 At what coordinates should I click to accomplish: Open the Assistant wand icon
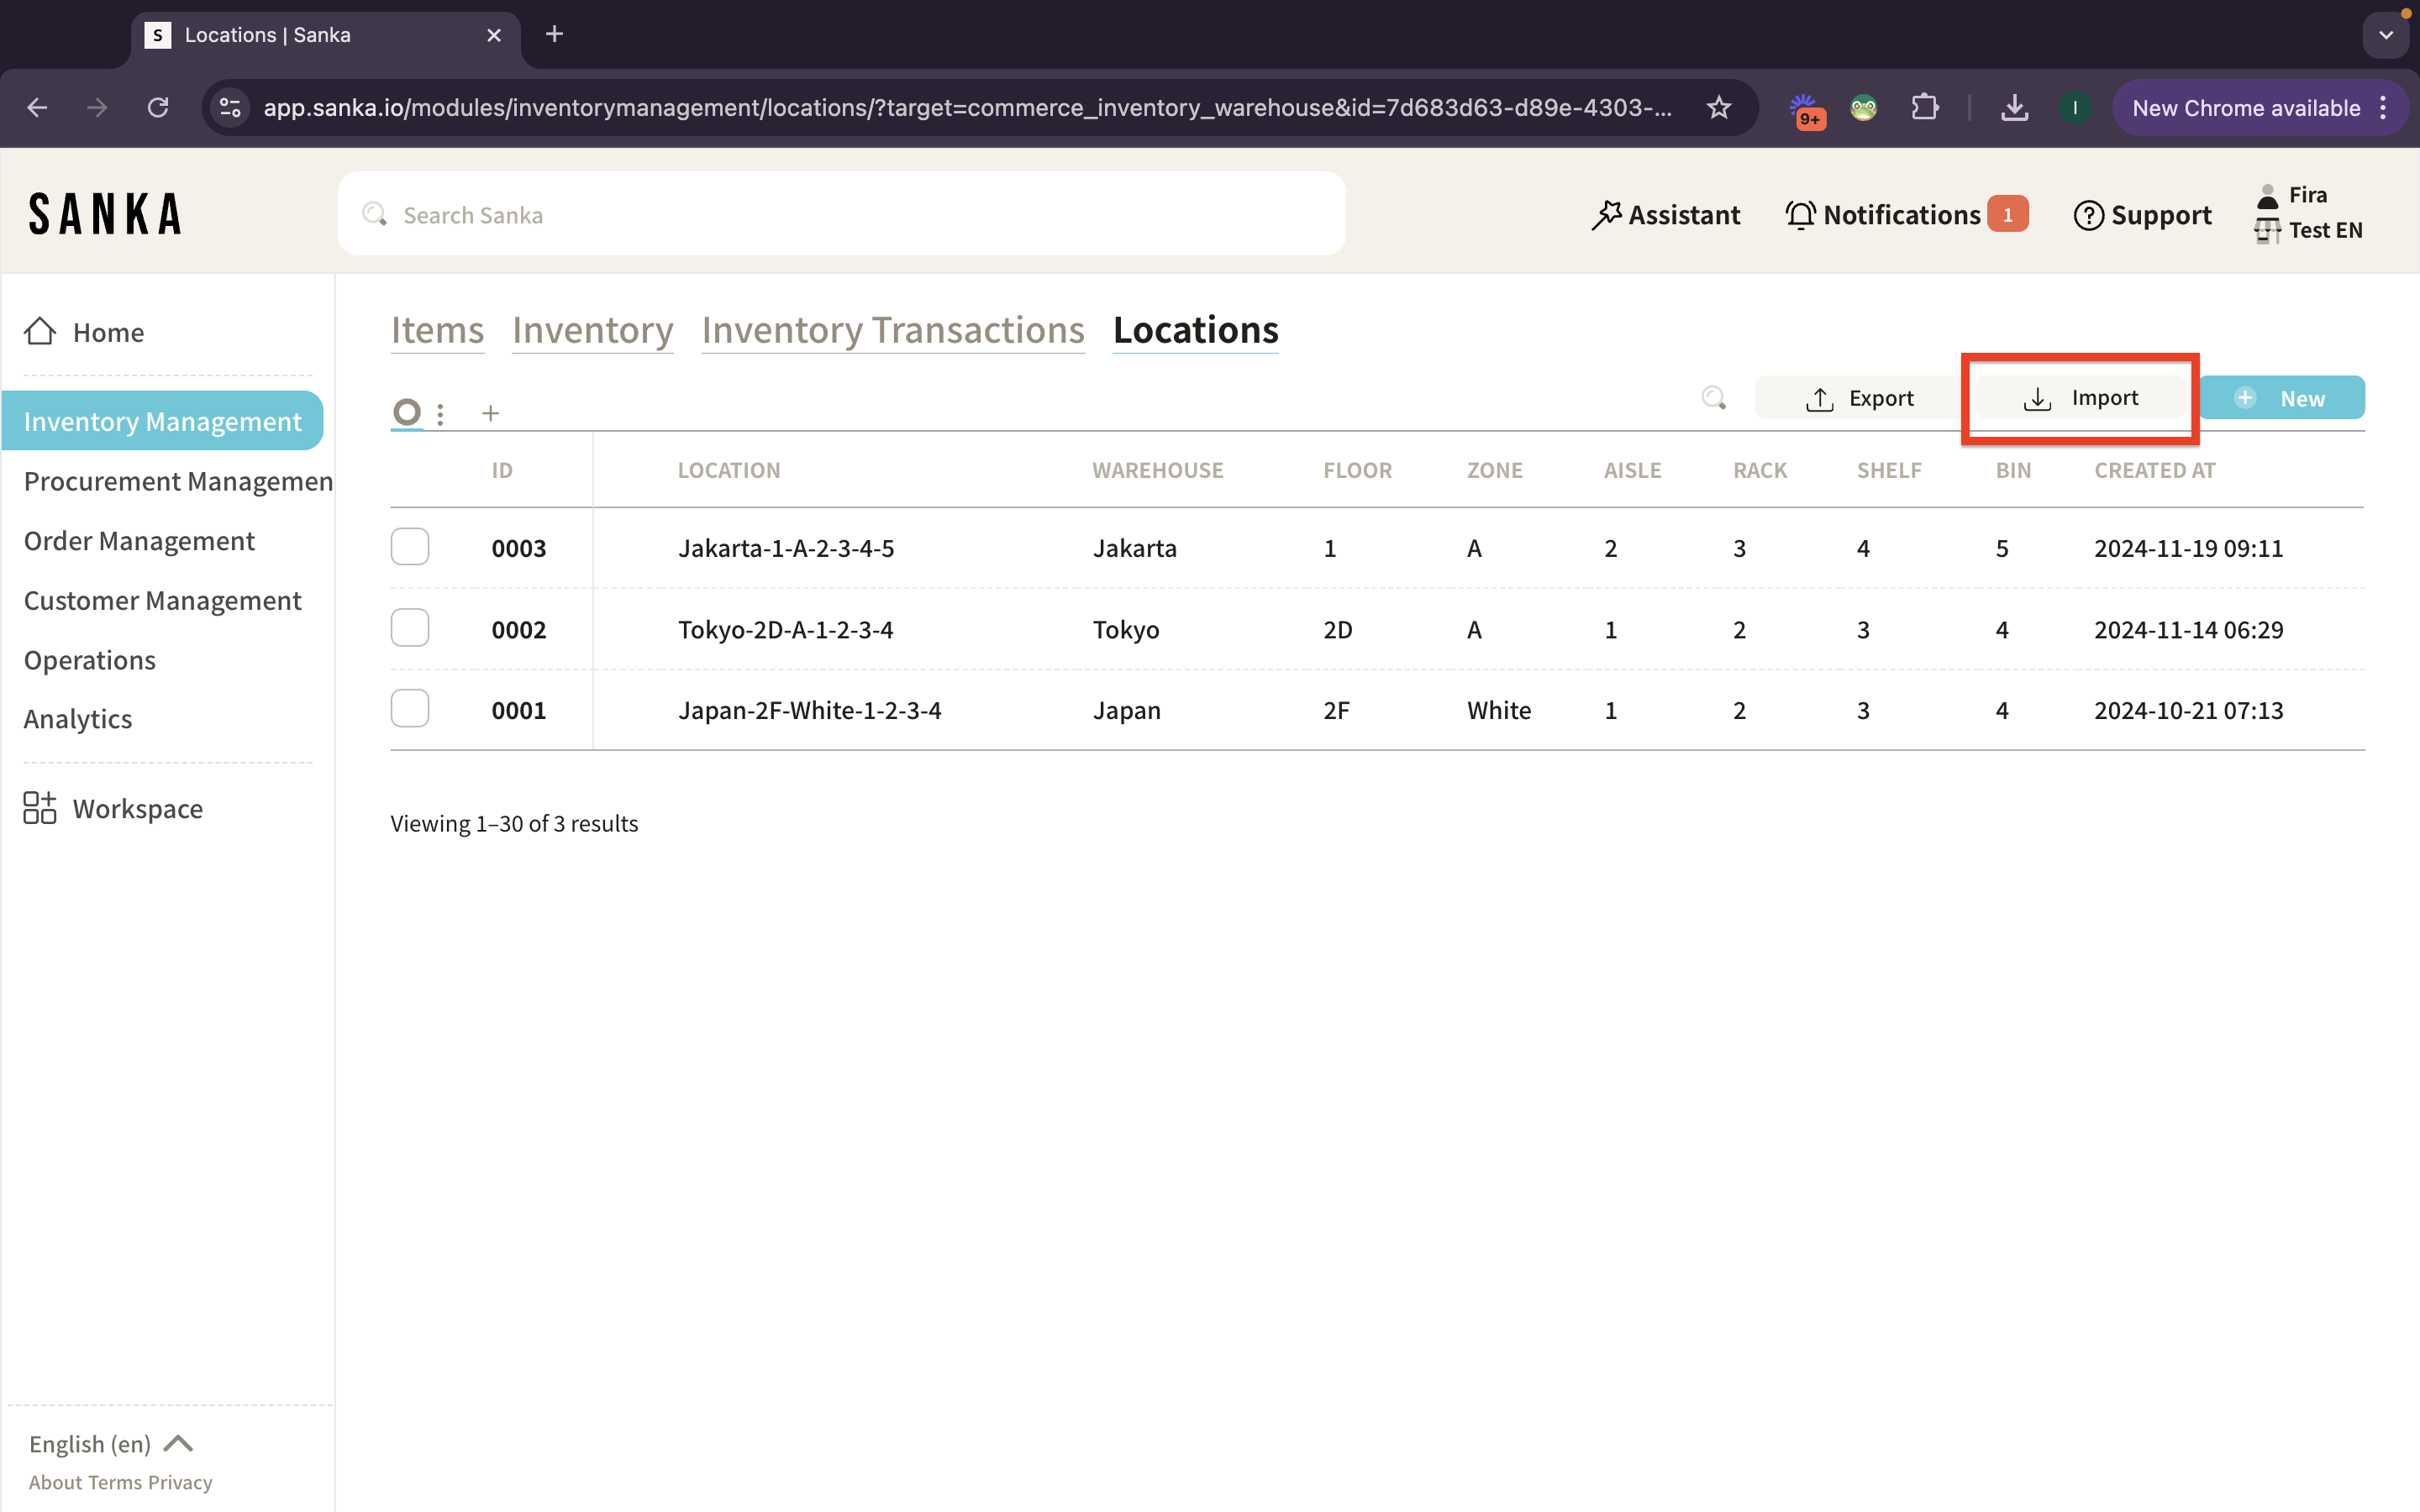pyautogui.click(x=1606, y=215)
